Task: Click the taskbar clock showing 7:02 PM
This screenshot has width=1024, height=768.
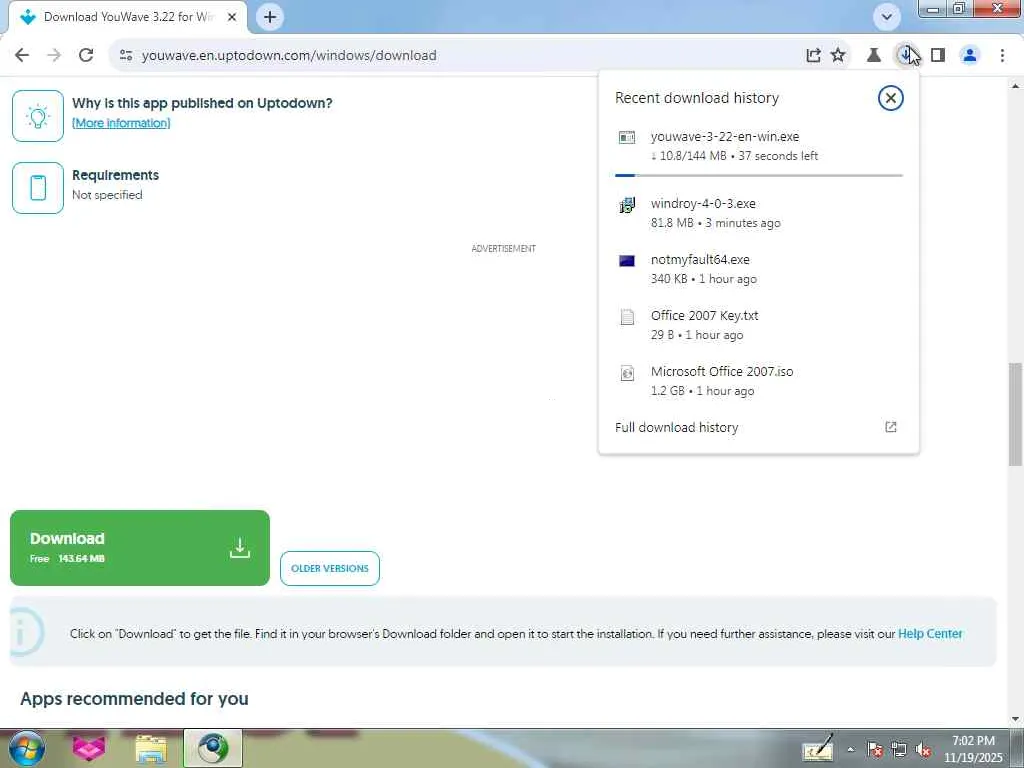Action: tap(973, 749)
